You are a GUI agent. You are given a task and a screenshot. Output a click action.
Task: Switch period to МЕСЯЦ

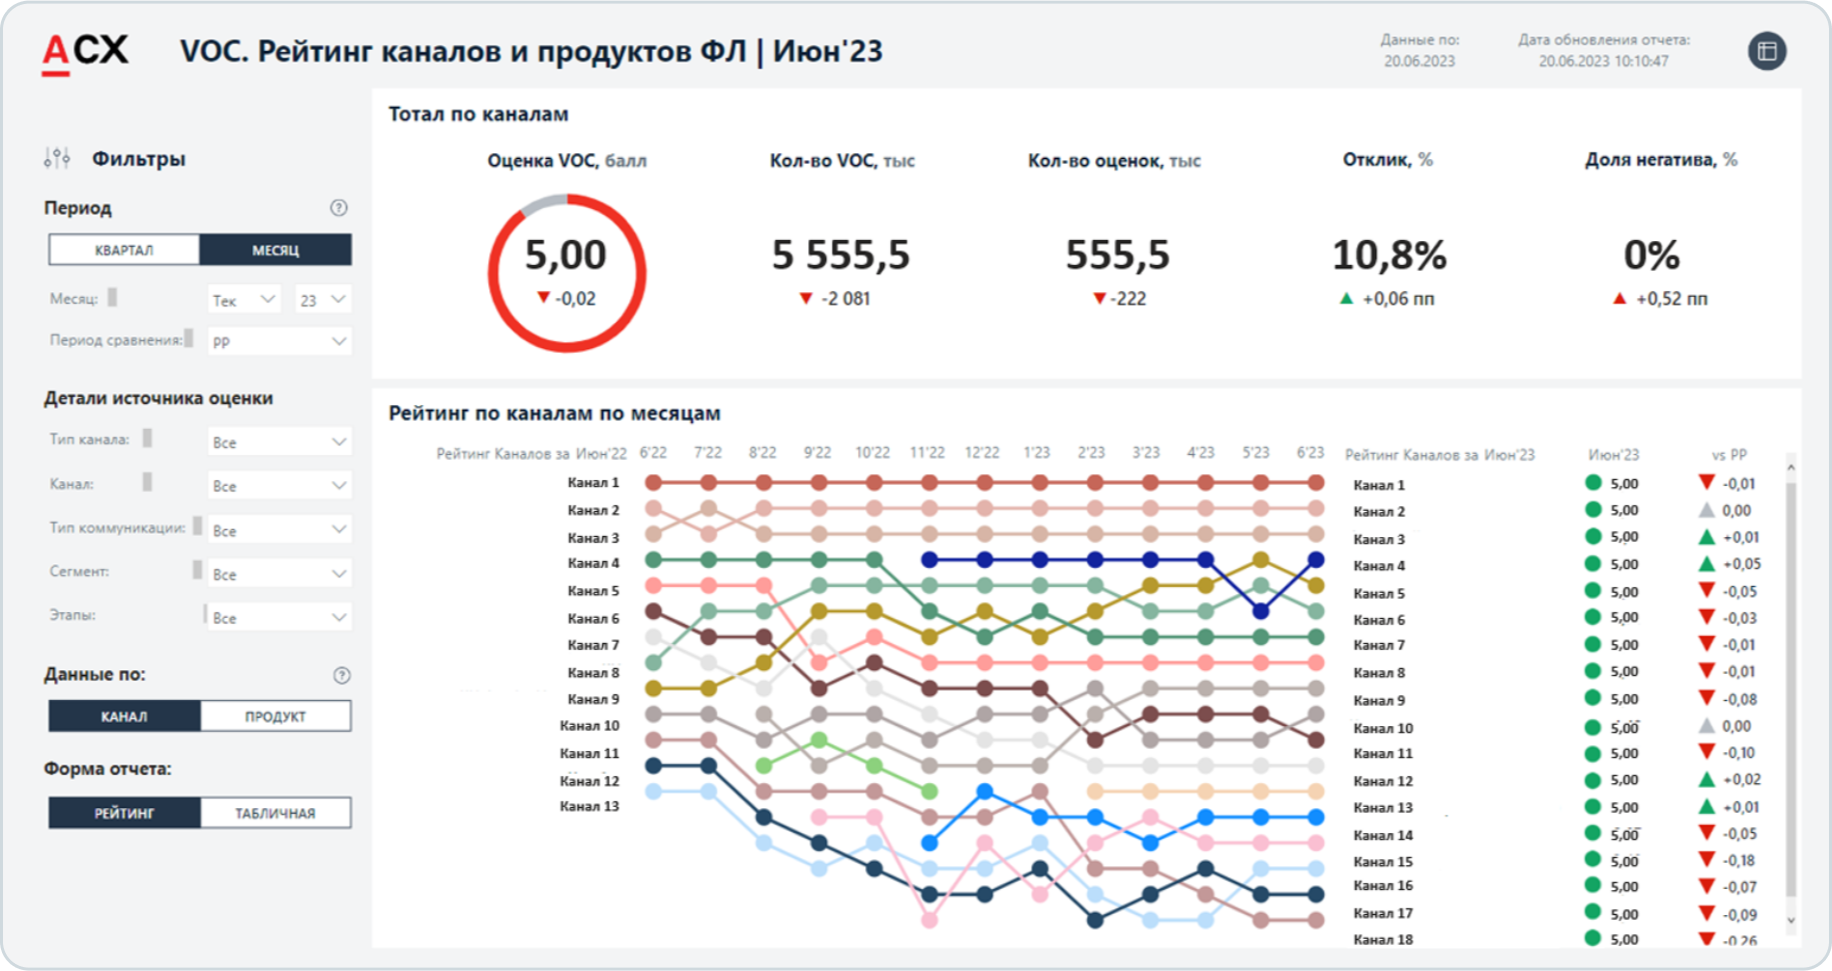click(275, 250)
